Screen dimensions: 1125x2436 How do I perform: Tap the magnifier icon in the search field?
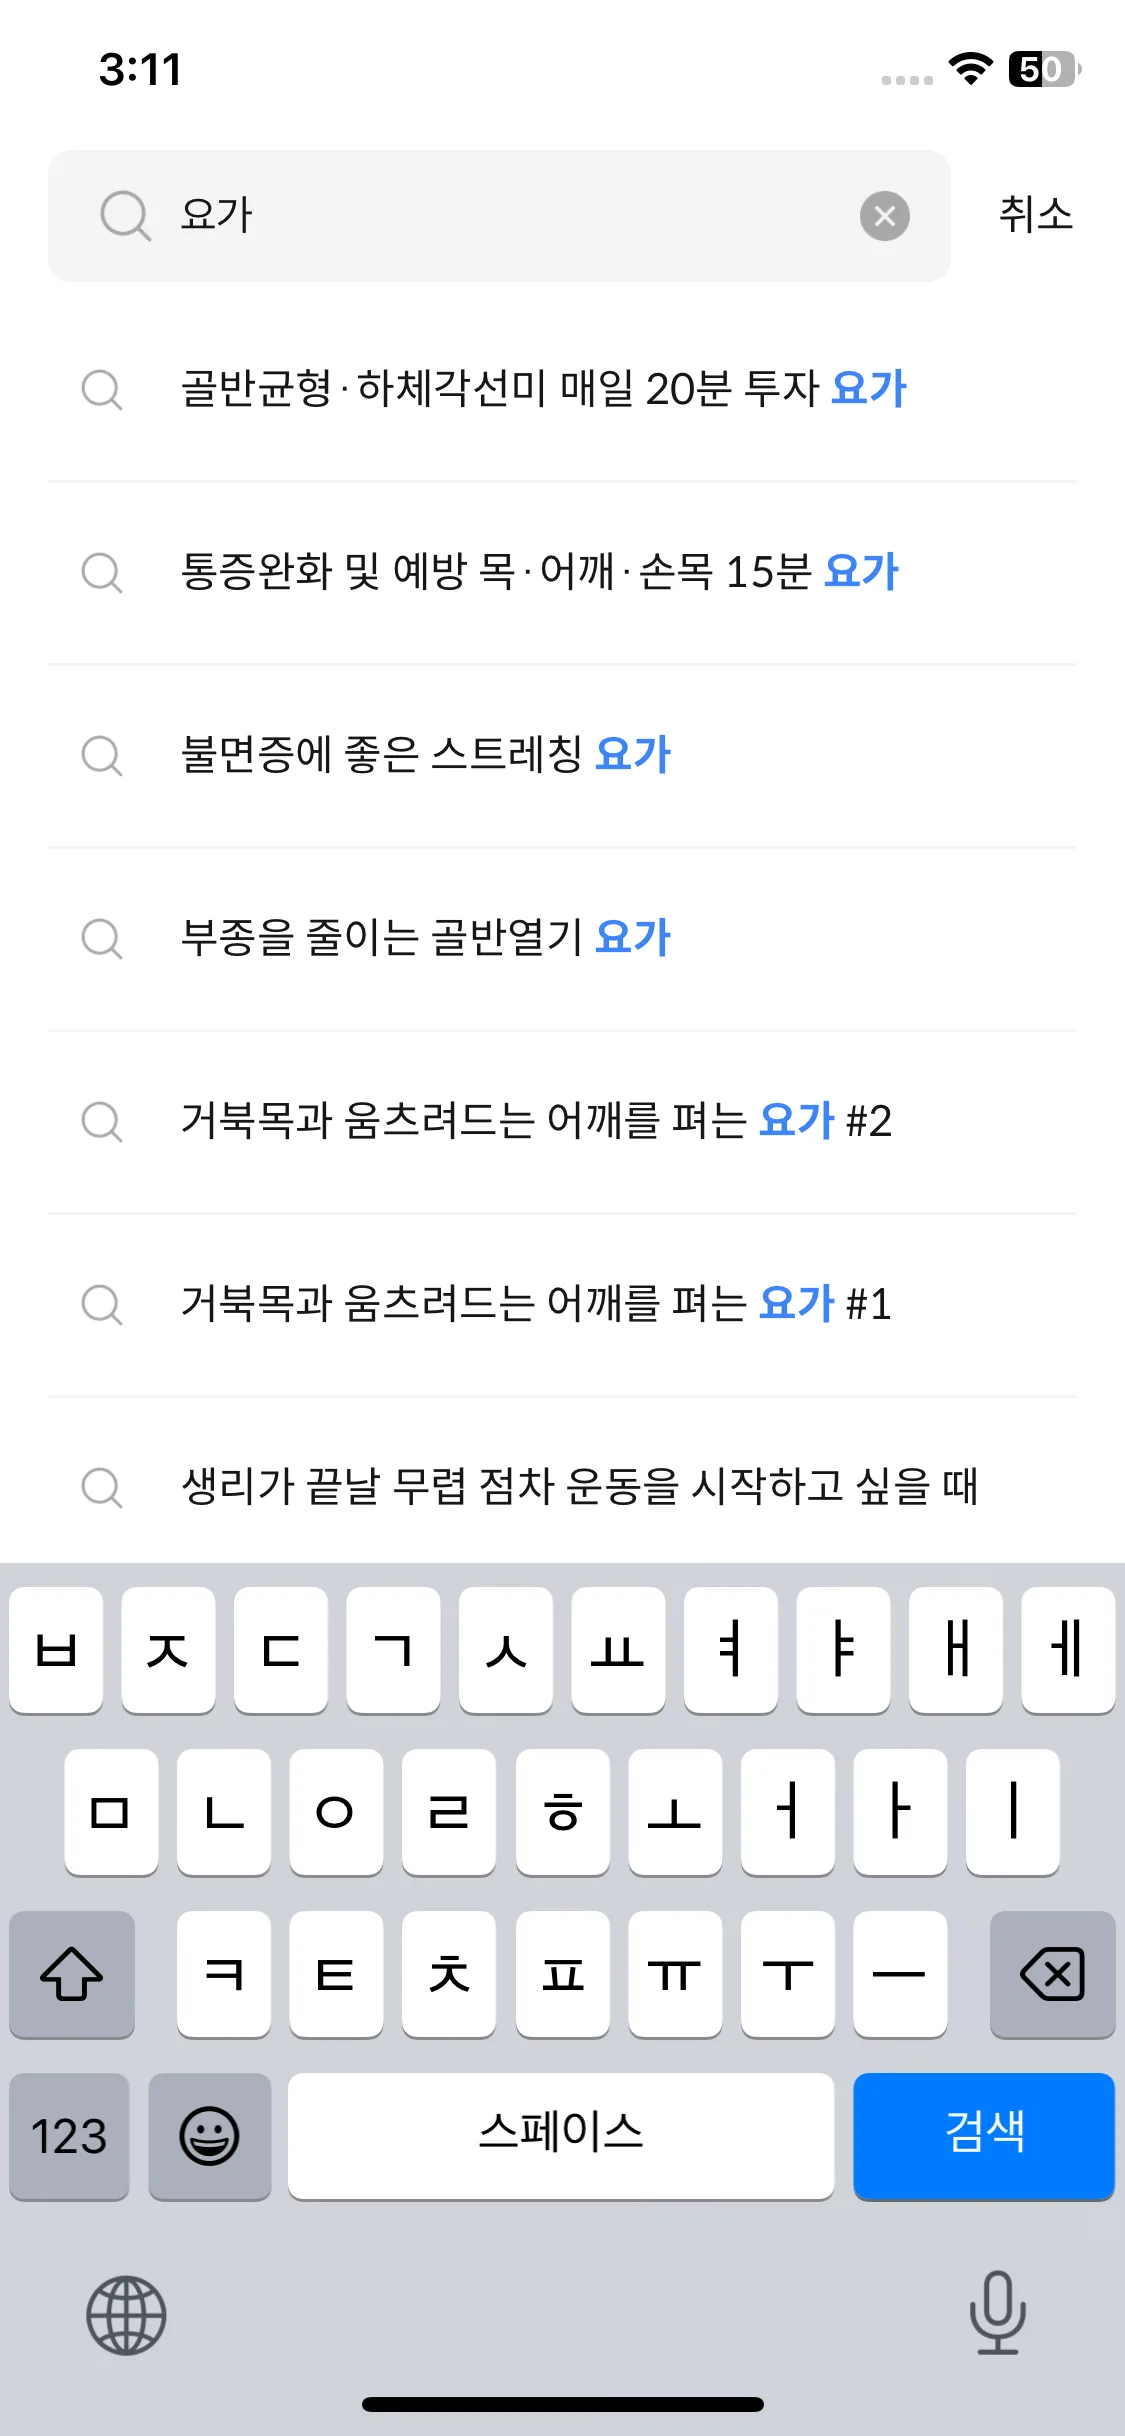pos(125,216)
